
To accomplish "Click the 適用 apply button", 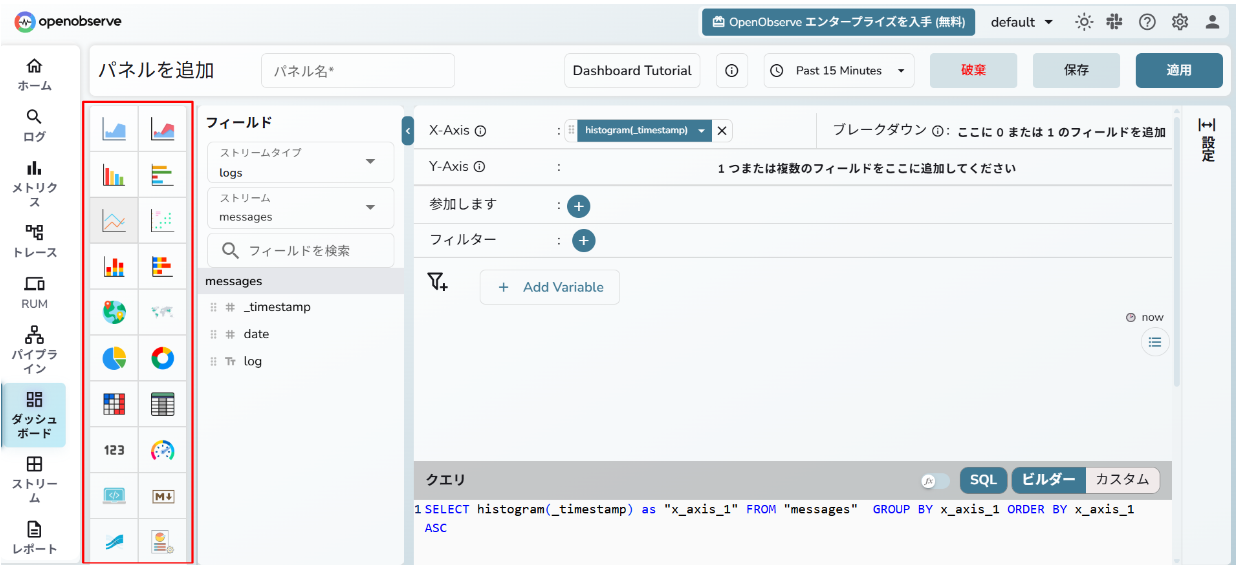I will click(1179, 71).
